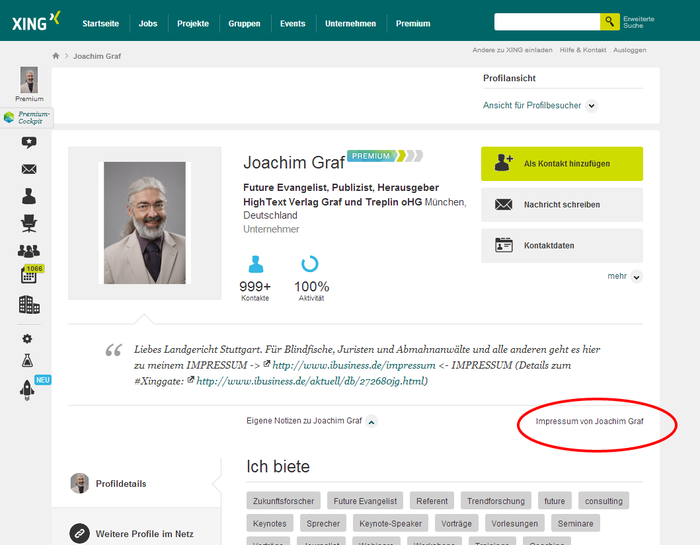Click the Referent tag
Viewport: 700px width, 545px height.
(432, 501)
